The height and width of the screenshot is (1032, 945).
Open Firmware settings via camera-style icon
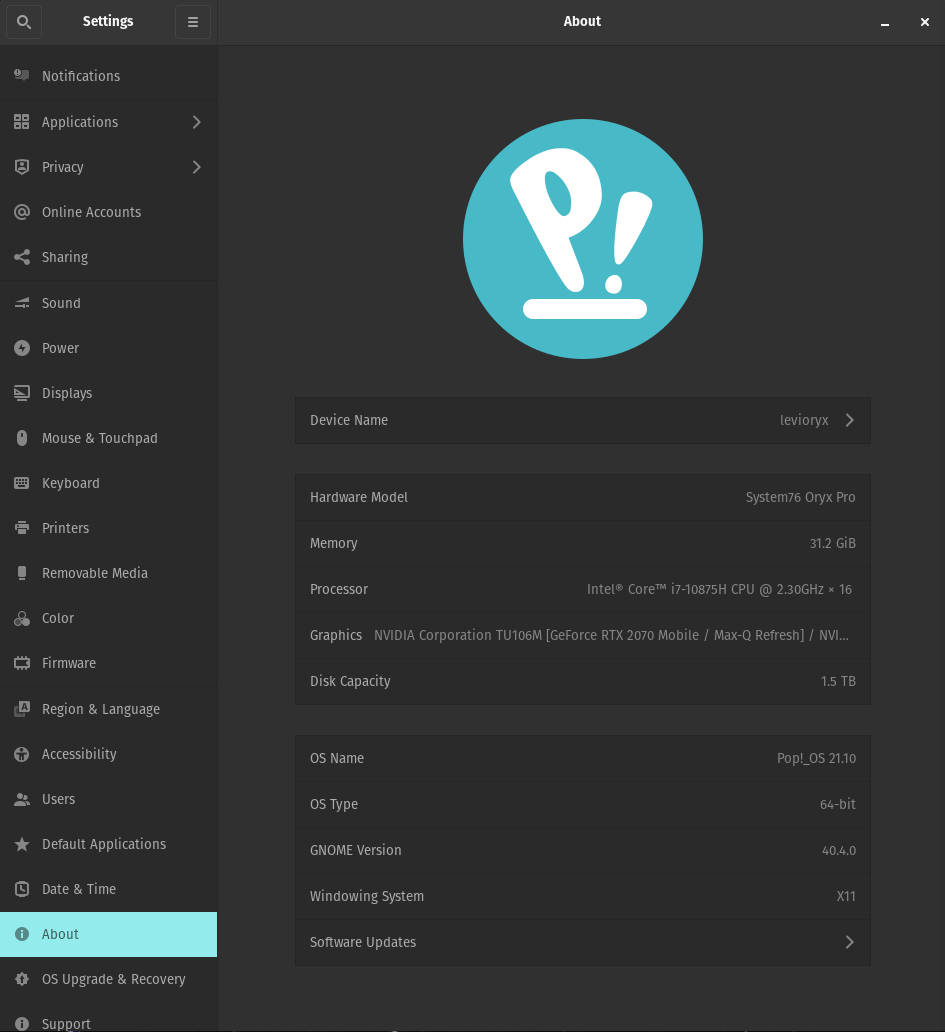tap(20, 663)
